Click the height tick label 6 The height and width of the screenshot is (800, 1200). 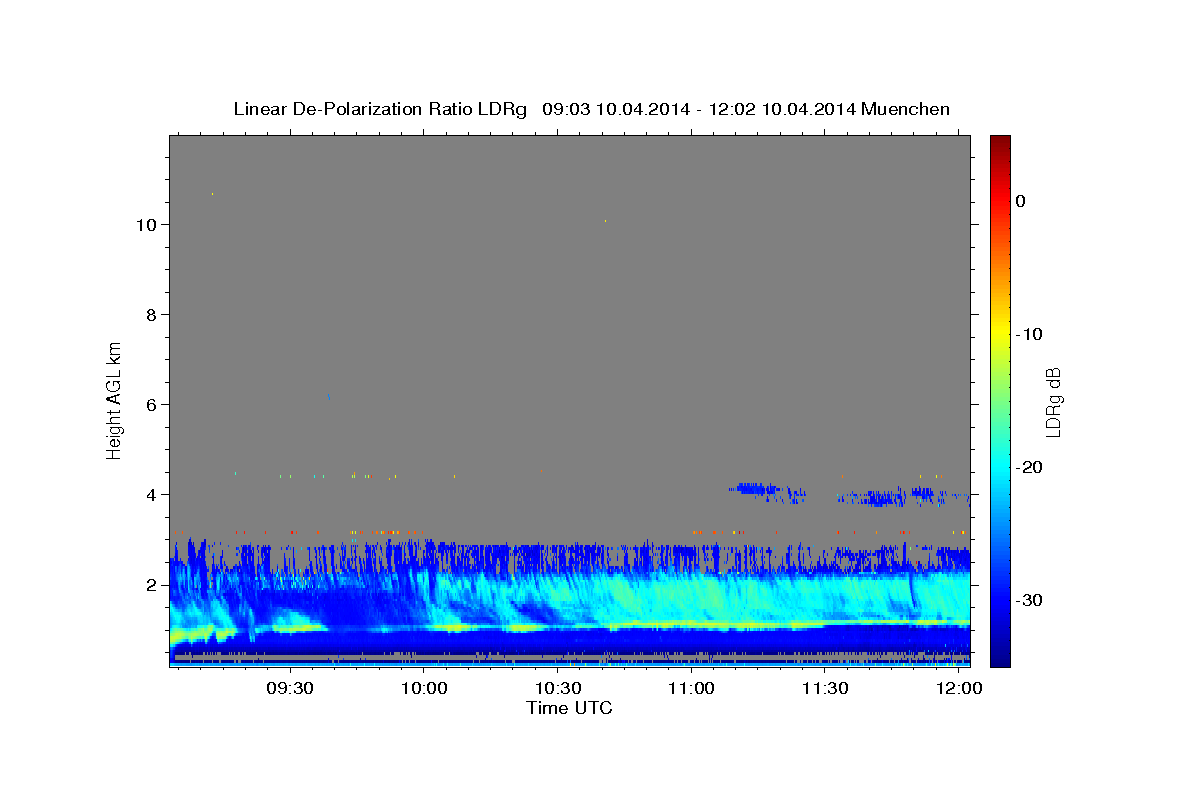point(152,404)
